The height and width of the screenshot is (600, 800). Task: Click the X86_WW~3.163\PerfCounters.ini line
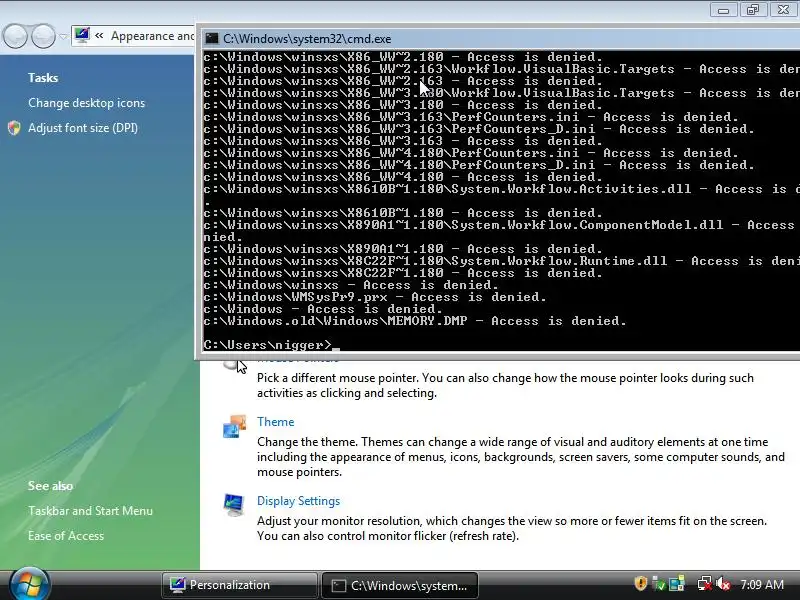[470, 117]
